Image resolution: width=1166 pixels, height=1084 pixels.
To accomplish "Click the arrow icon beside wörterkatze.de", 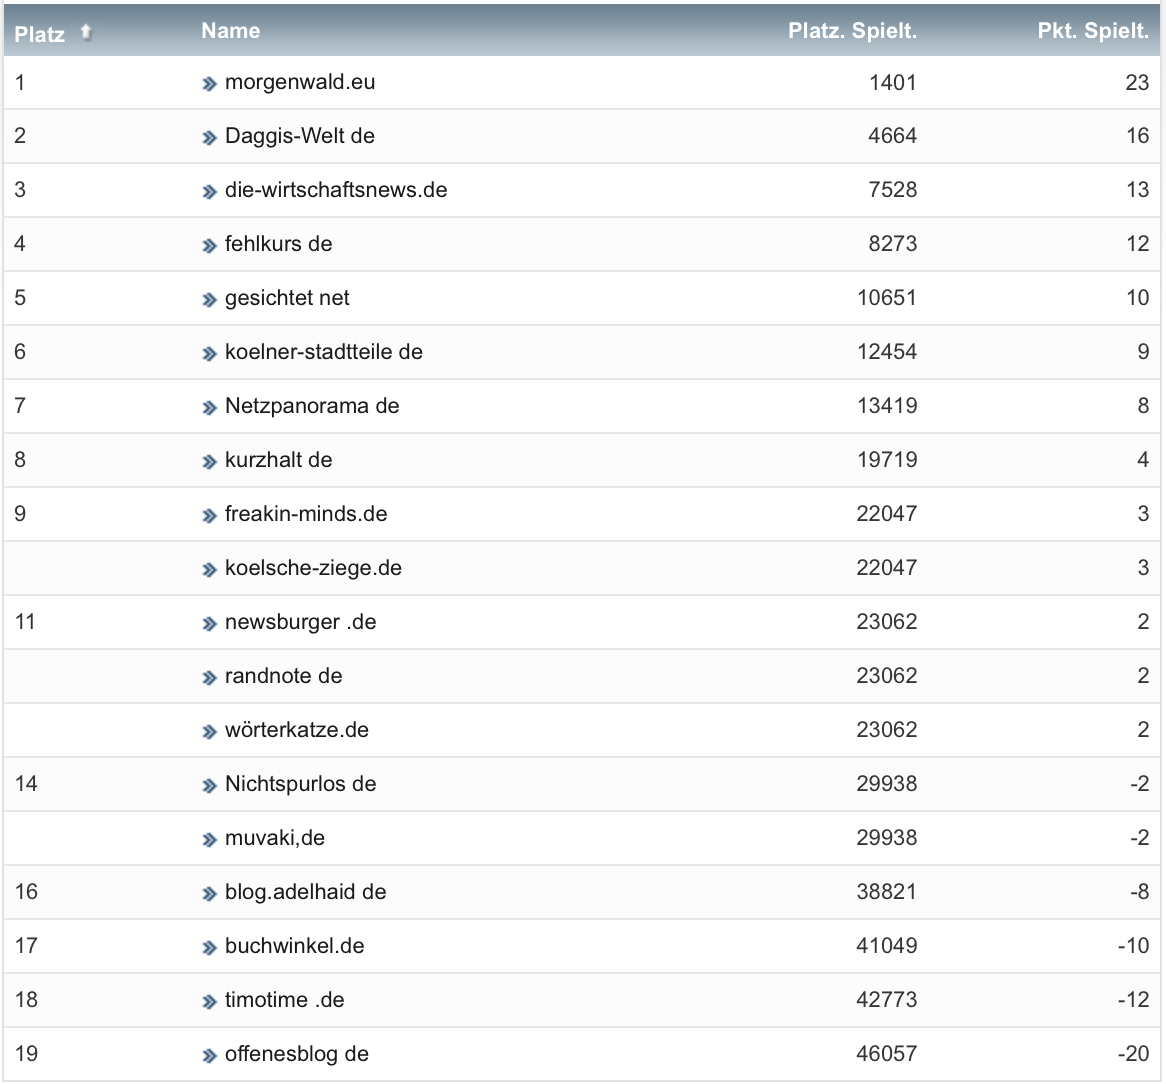I will coord(209,732).
